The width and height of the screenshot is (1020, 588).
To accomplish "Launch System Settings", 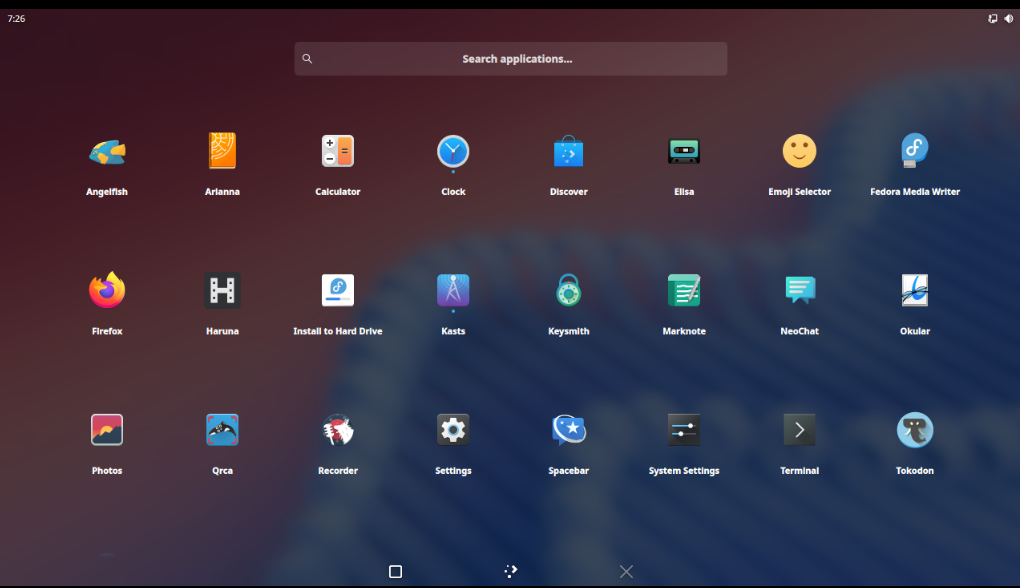I will pyautogui.click(x=684, y=429).
